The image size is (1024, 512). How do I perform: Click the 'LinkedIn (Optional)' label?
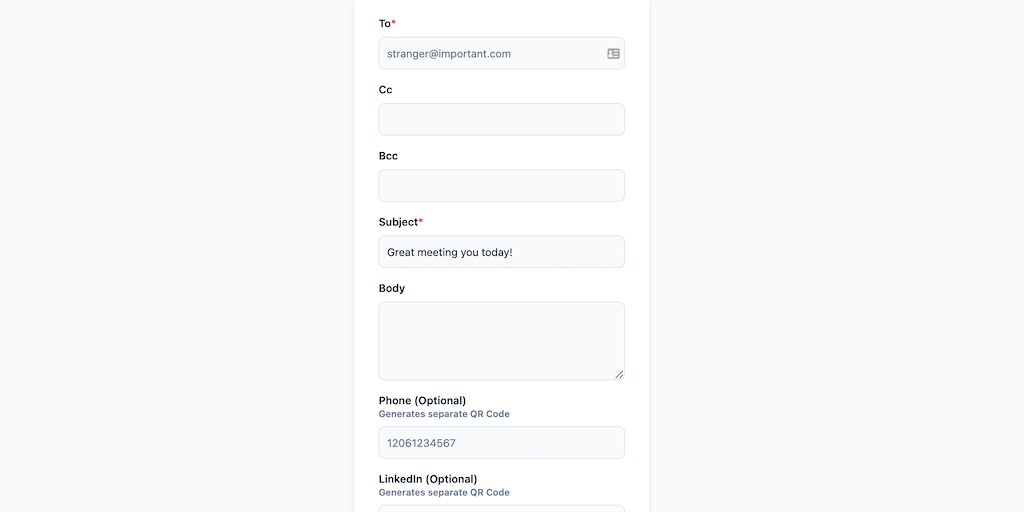click(x=428, y=479)
